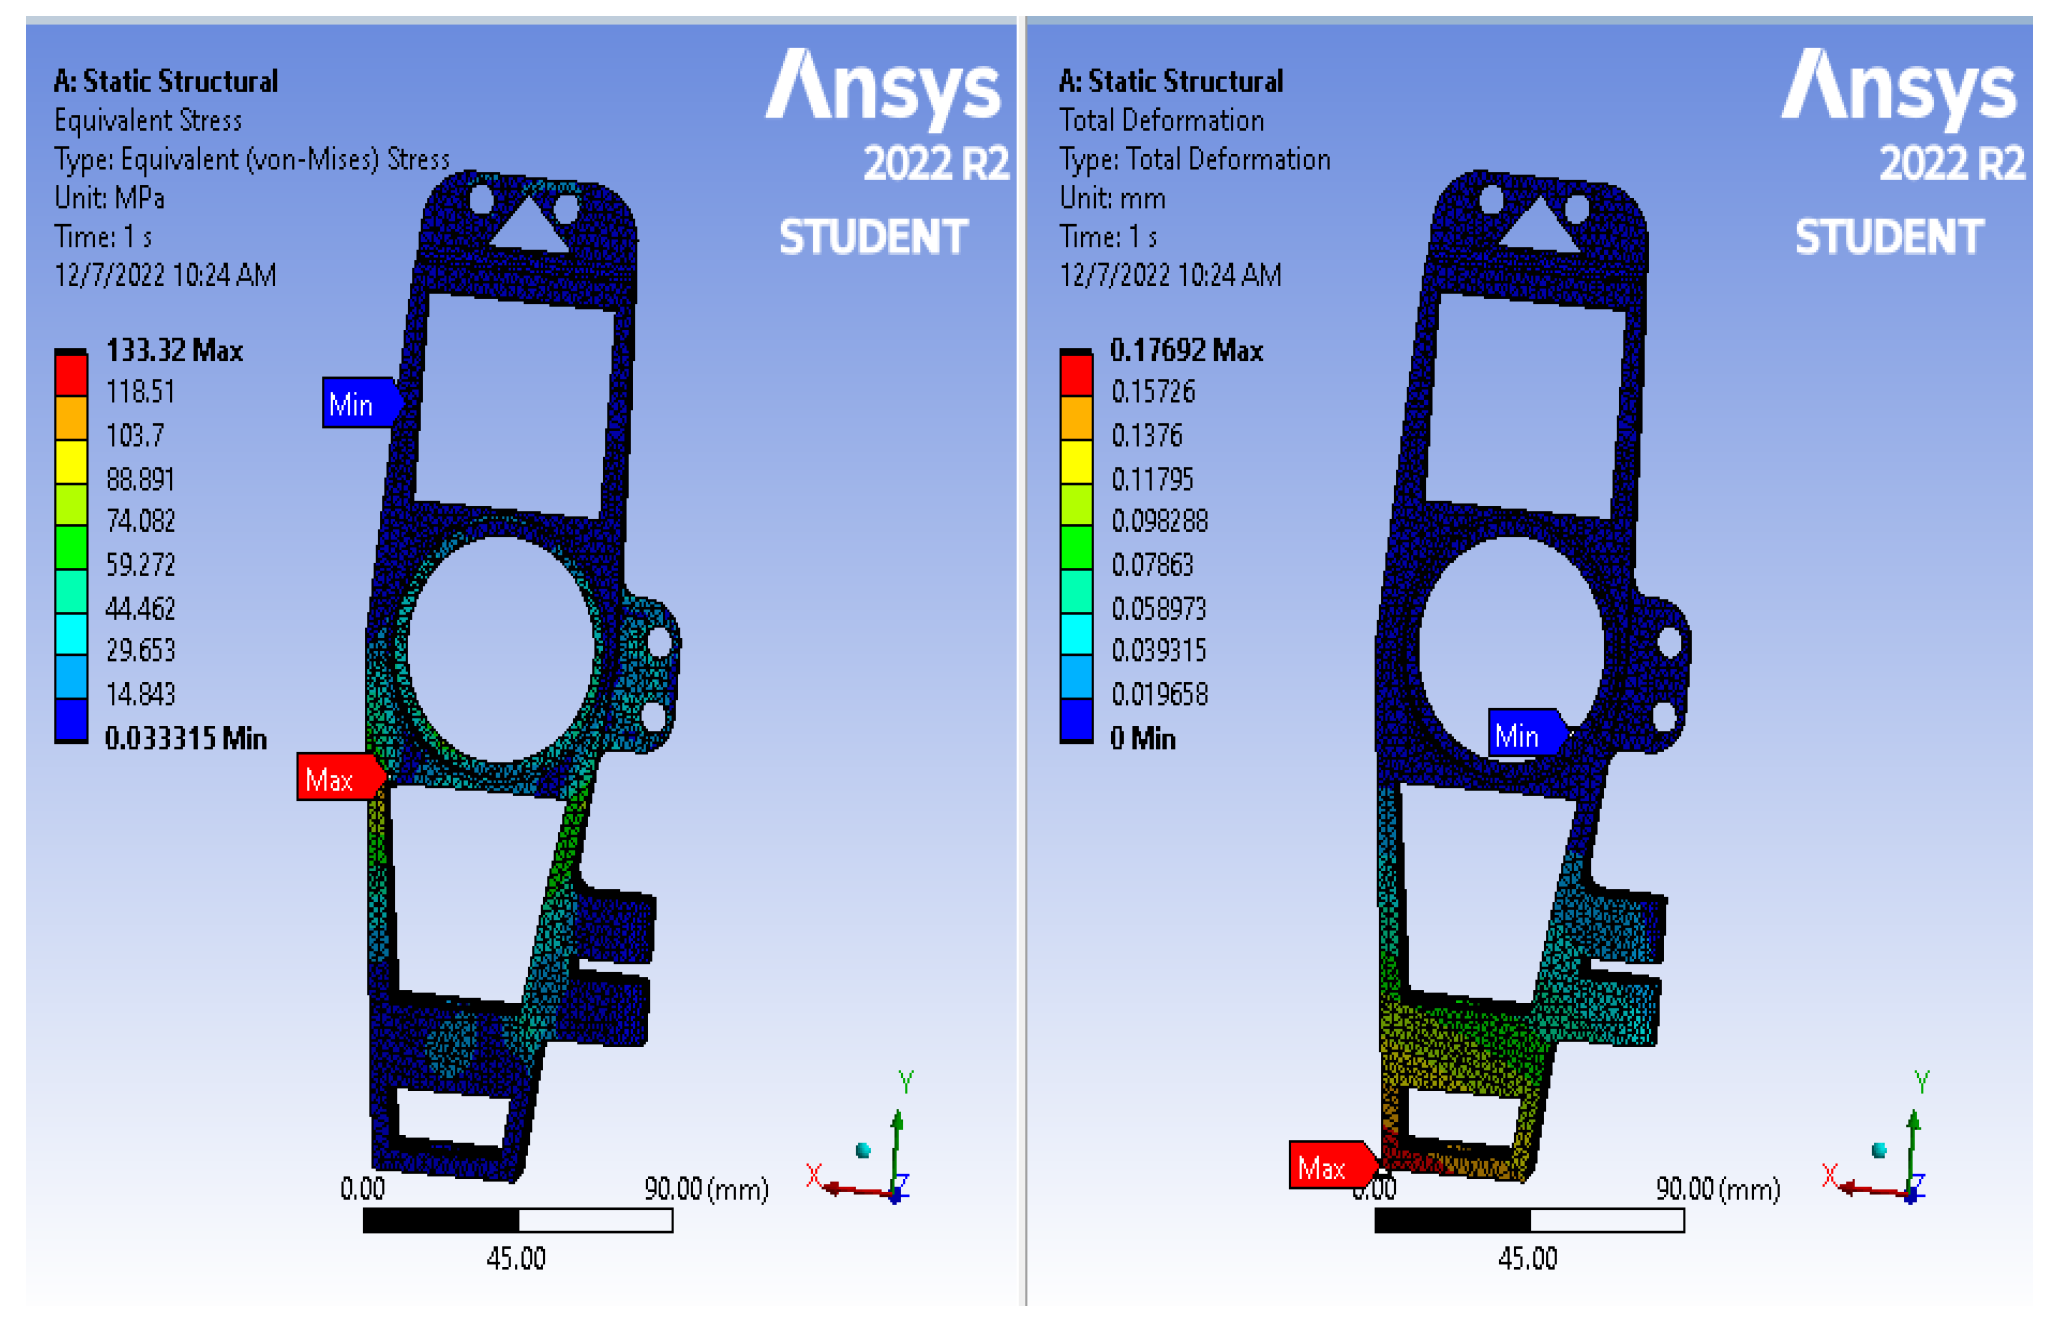
Task: Click the scale ruler bar in deformation view
Action: [x=1529, y=1220]
